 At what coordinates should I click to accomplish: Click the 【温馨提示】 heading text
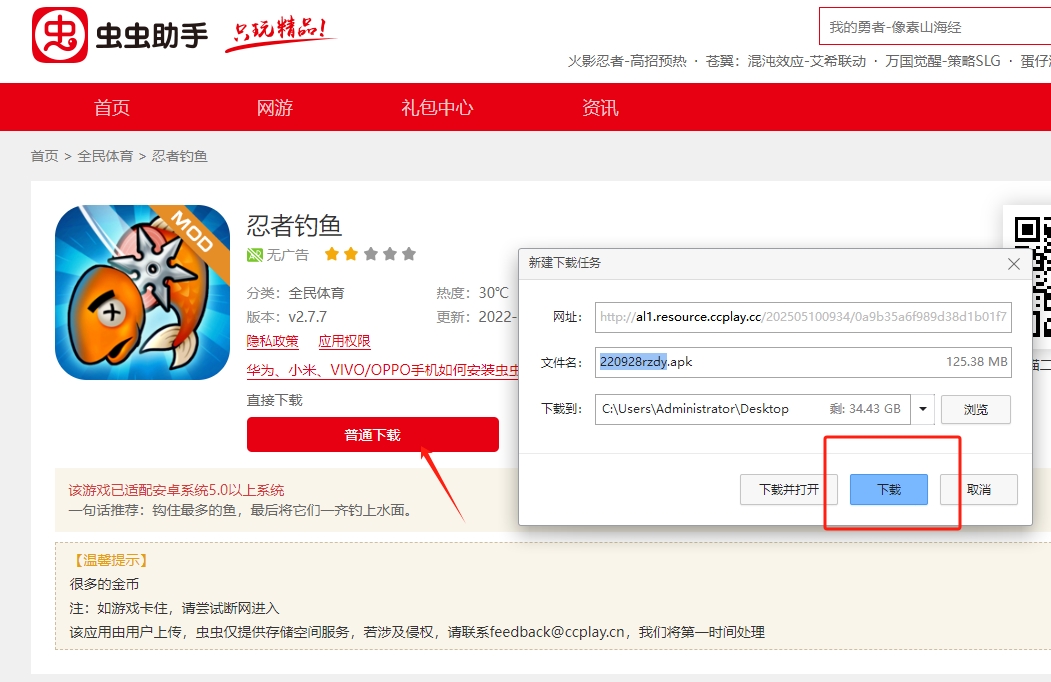[x=109, y=560]
